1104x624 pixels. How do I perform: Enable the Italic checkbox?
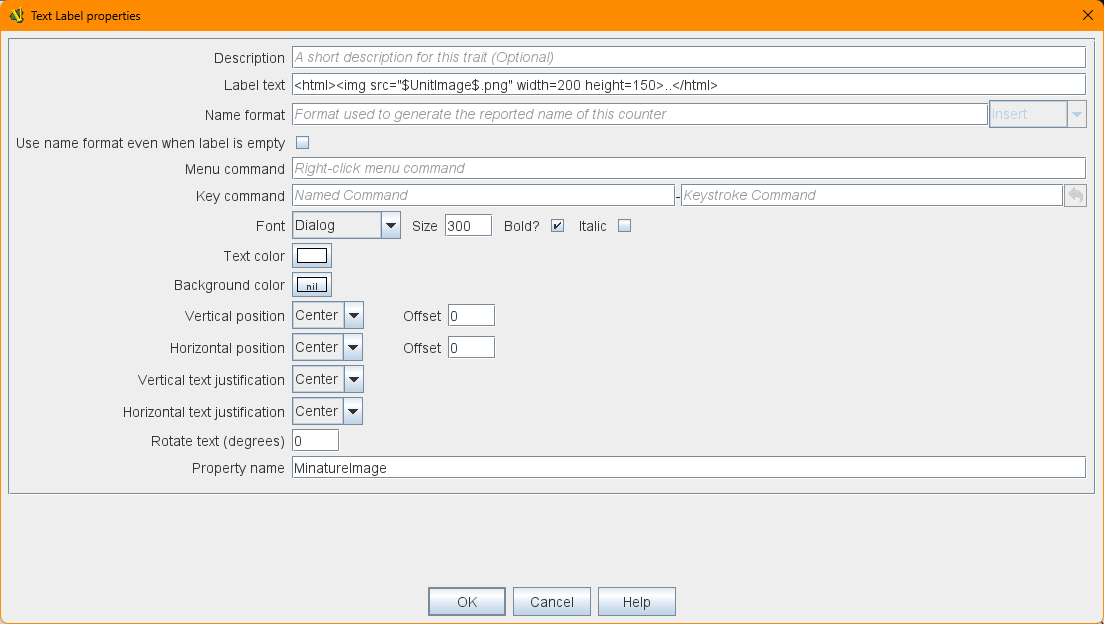pos(625,226)
